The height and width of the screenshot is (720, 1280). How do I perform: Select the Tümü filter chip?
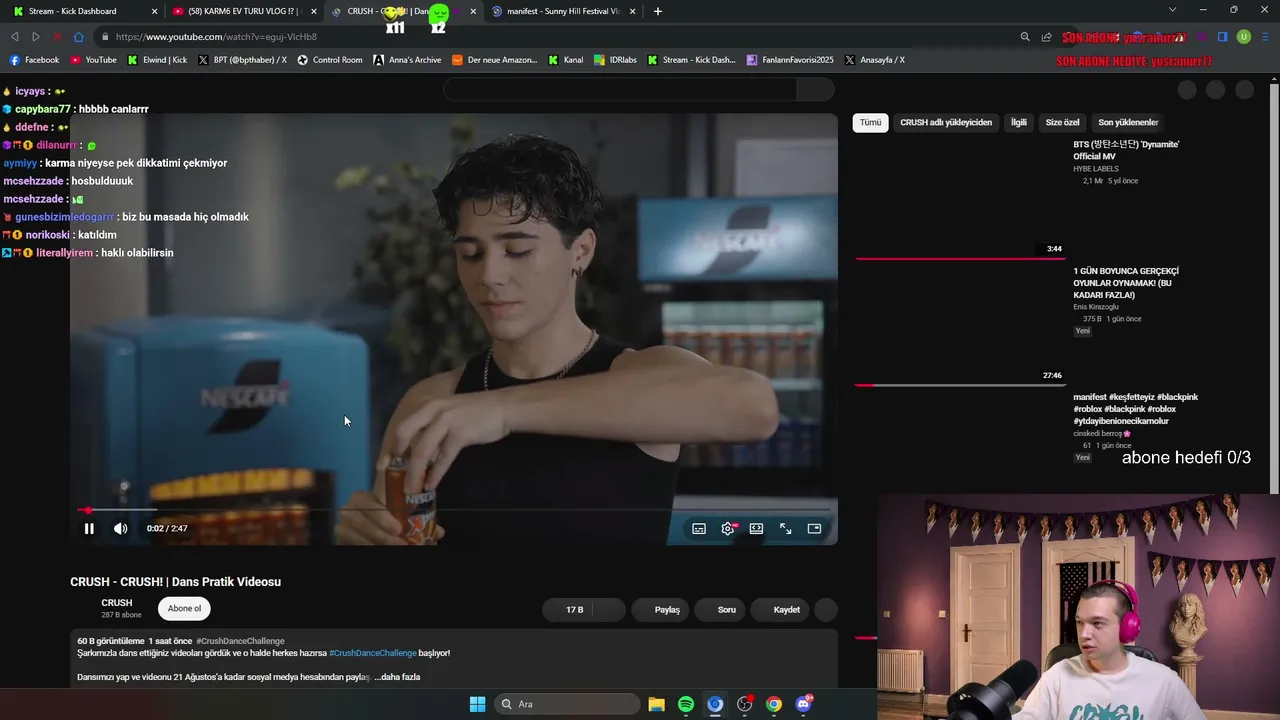pyautogui.click(x=871, y=123)
